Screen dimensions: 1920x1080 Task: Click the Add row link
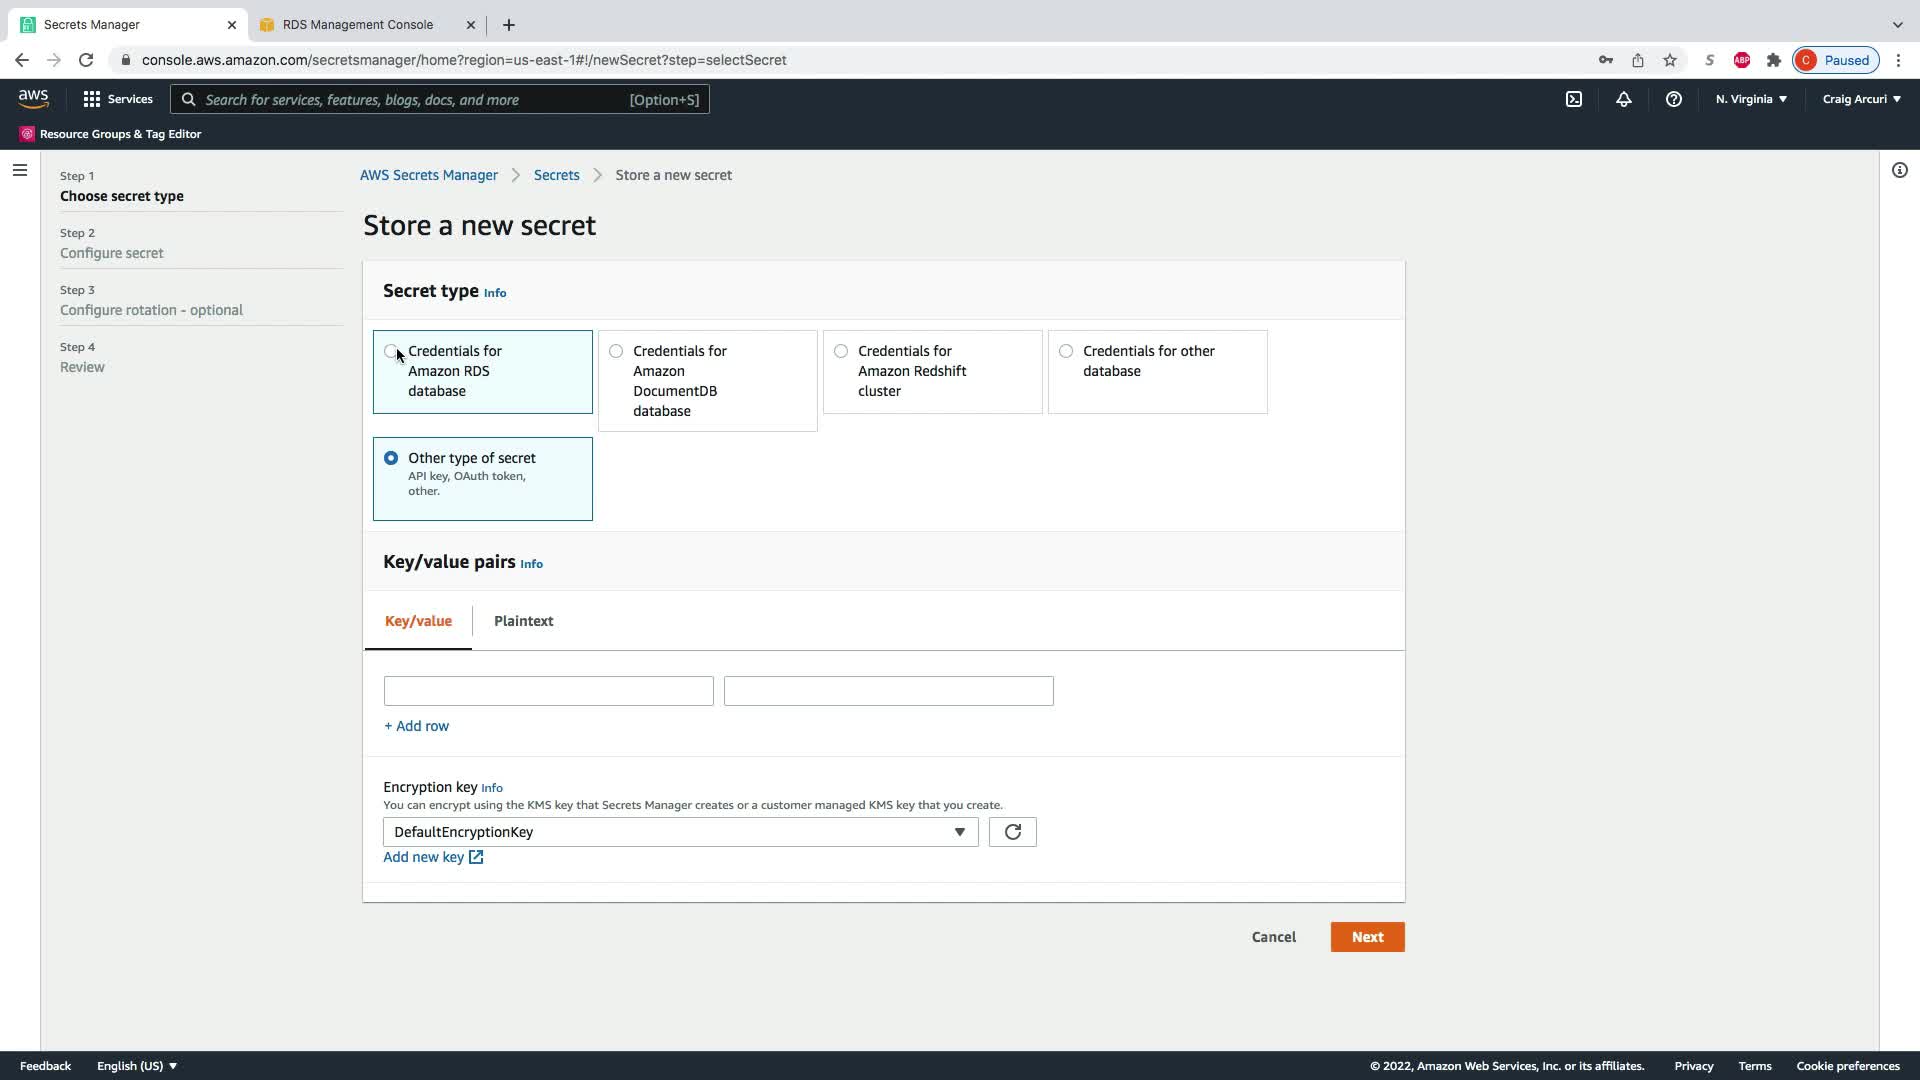416,726
